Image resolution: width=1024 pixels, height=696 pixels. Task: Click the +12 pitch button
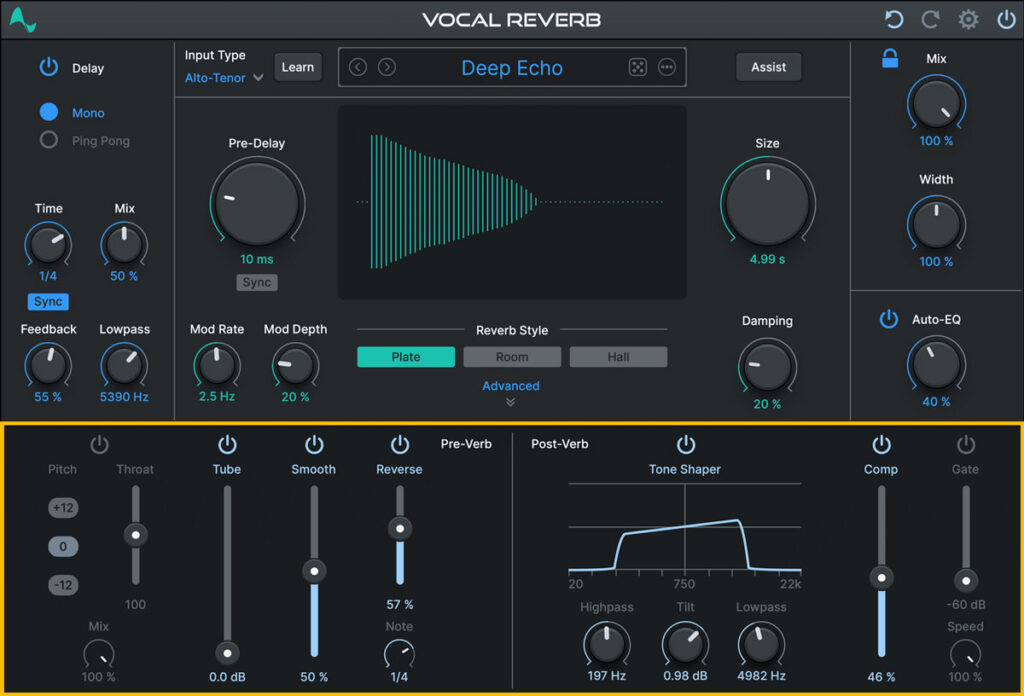point(63,507)
